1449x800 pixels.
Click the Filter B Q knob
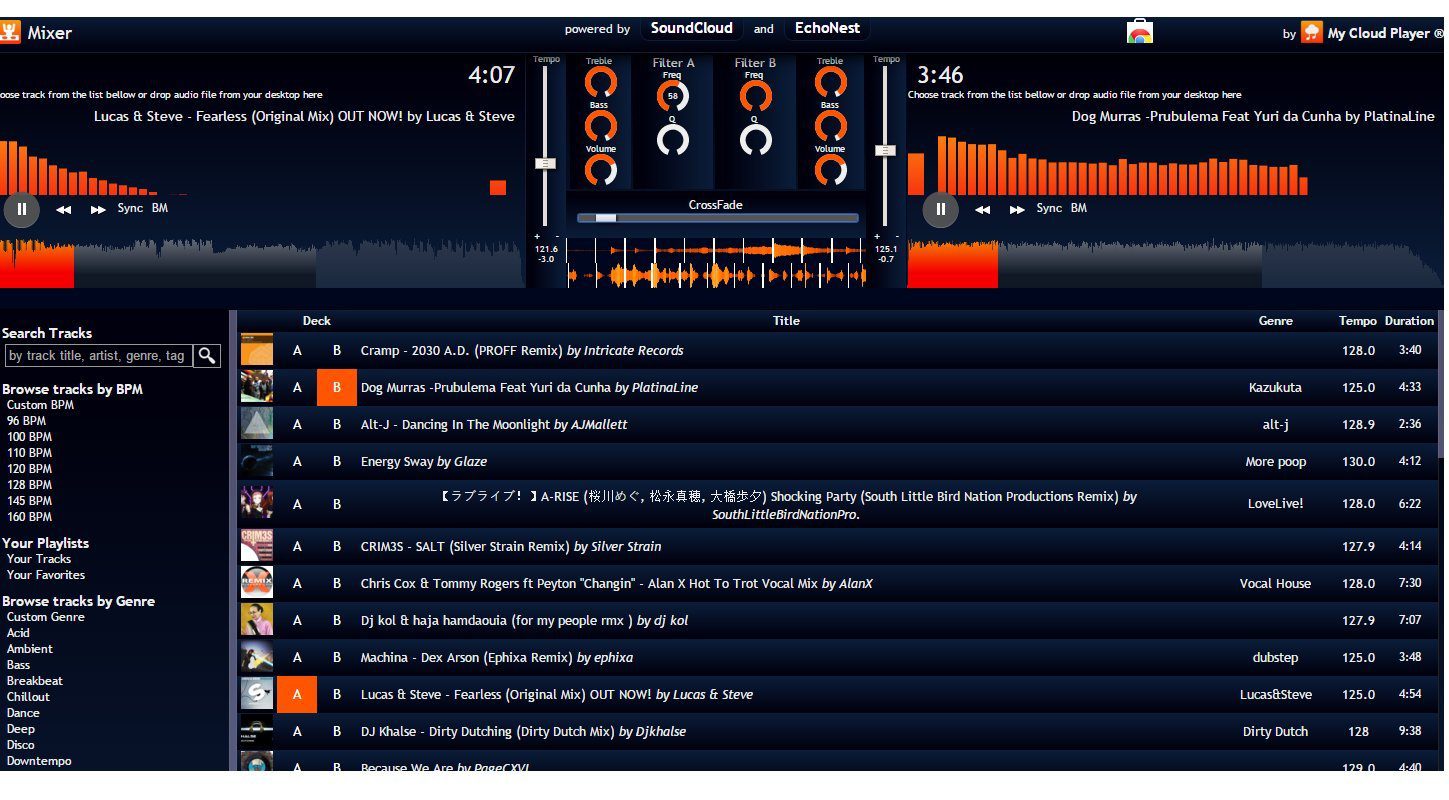755,140
